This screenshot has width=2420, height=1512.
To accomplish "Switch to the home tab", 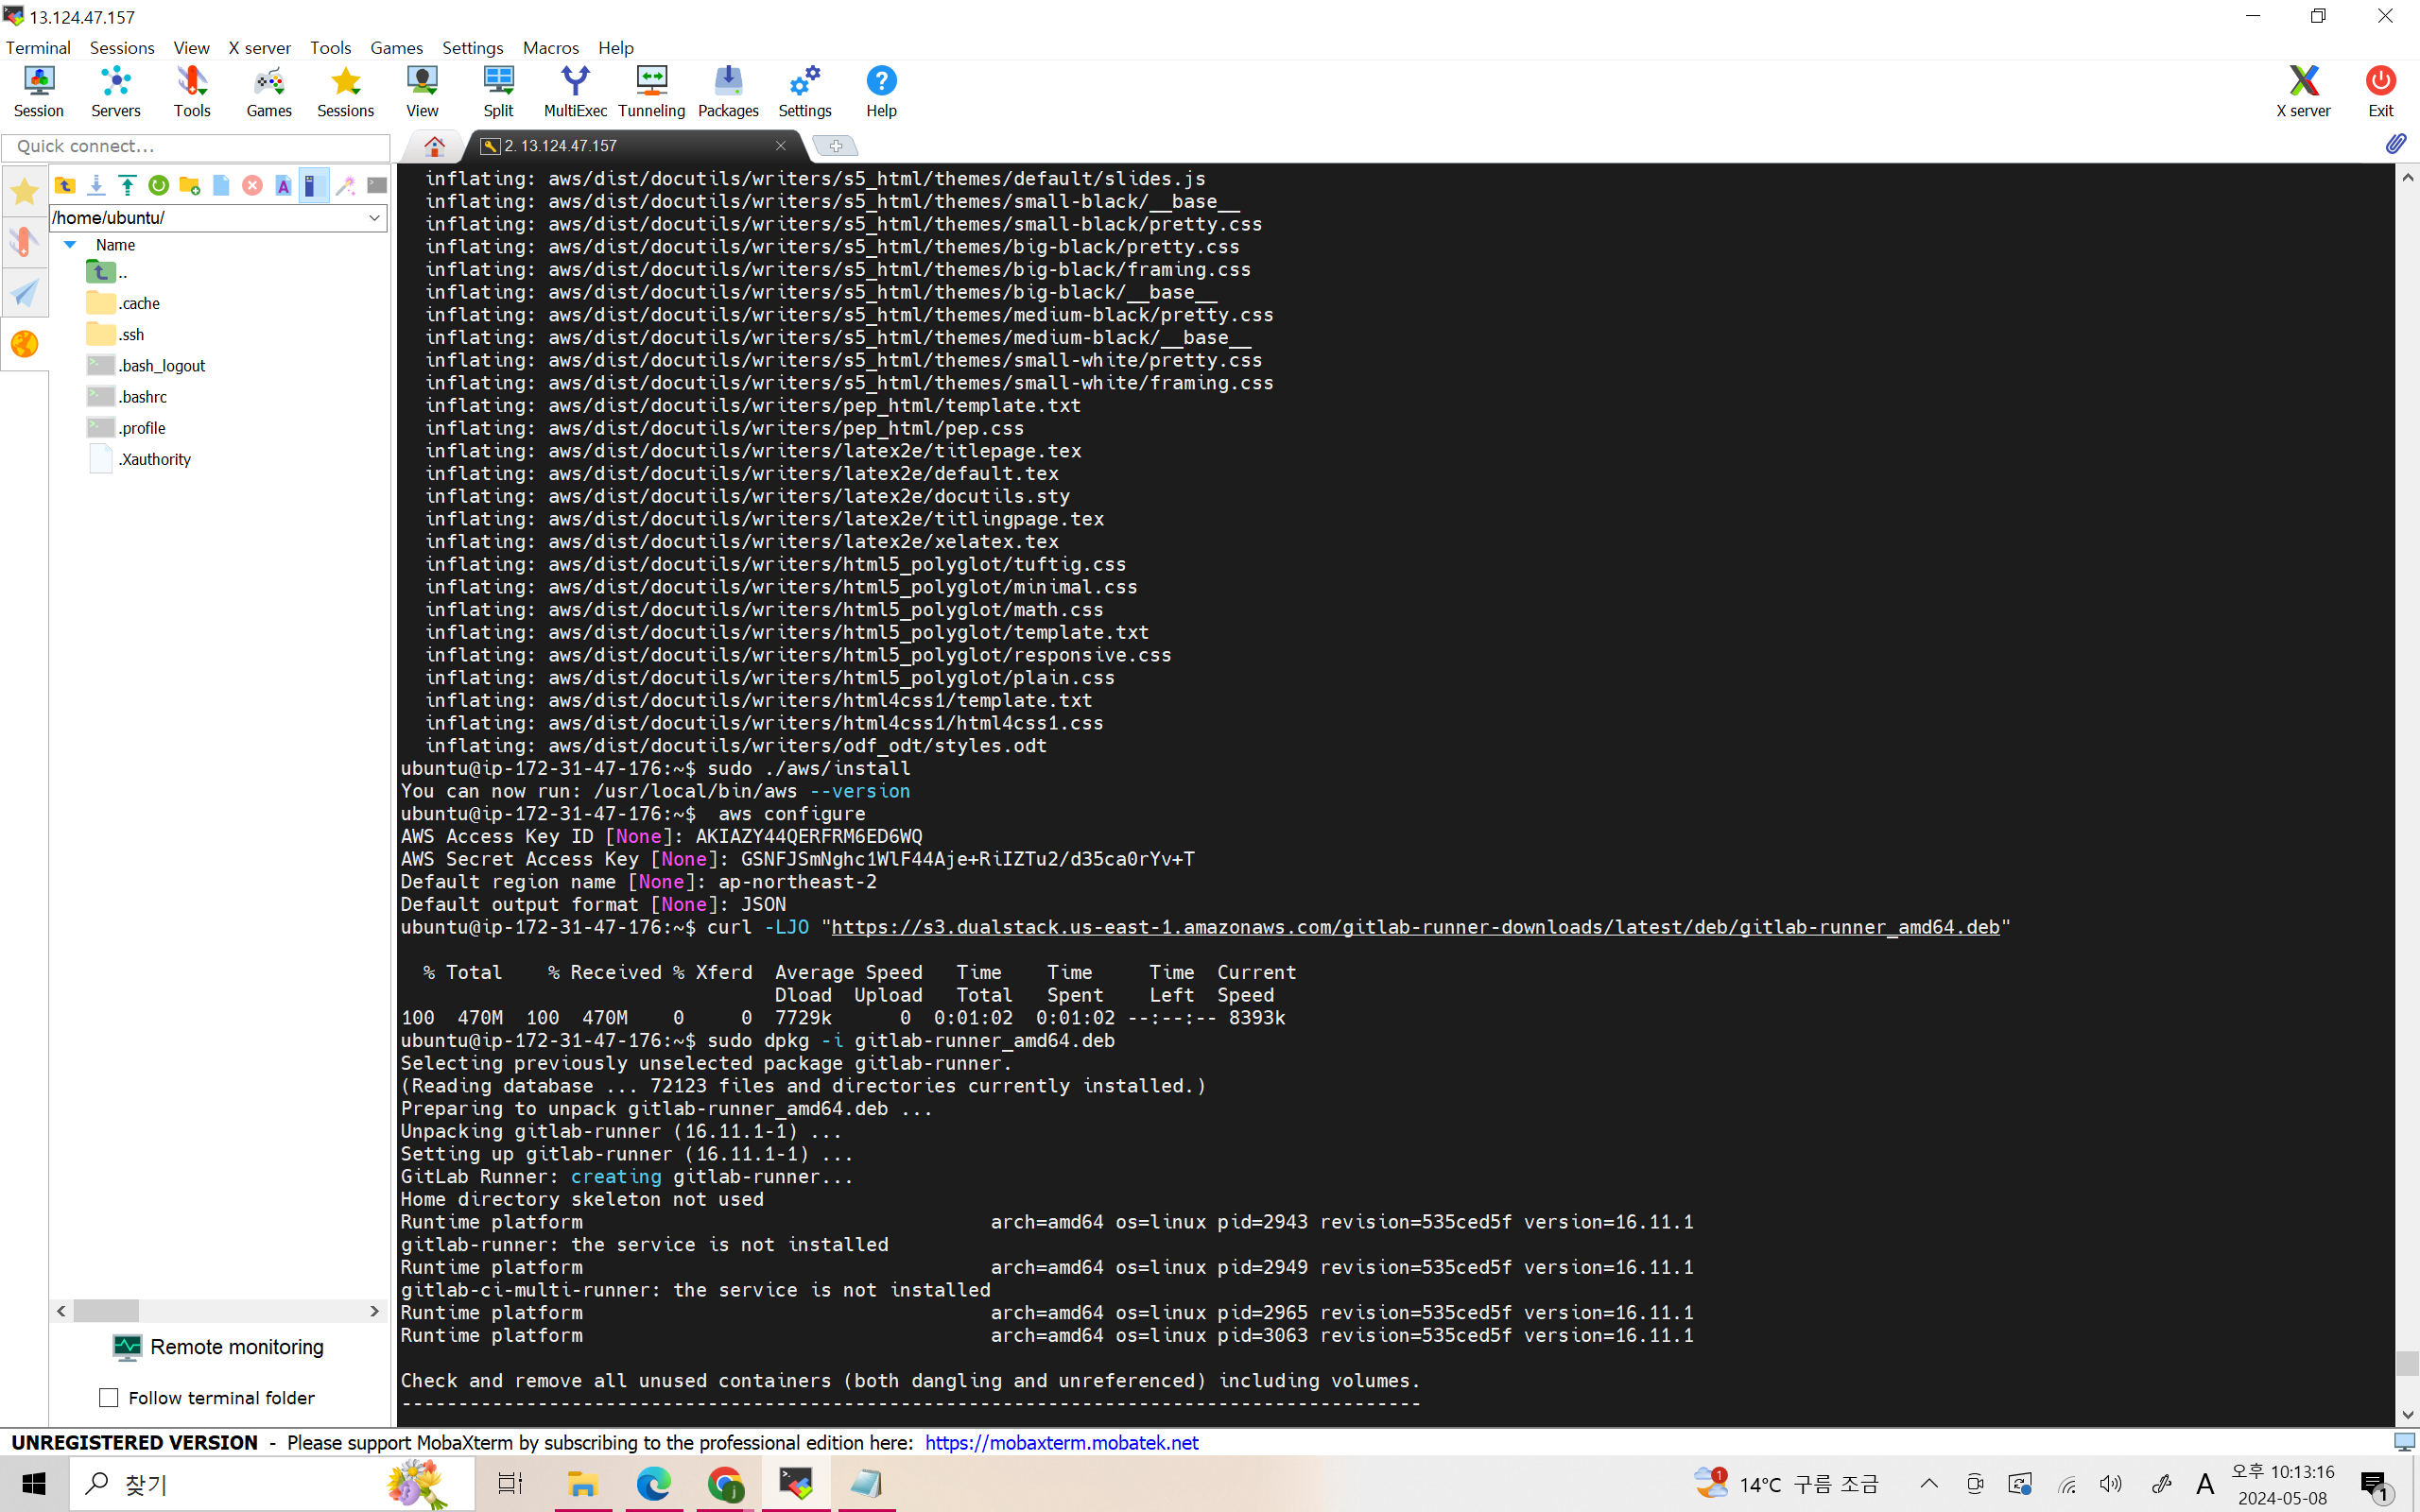I will click(434, 146).
